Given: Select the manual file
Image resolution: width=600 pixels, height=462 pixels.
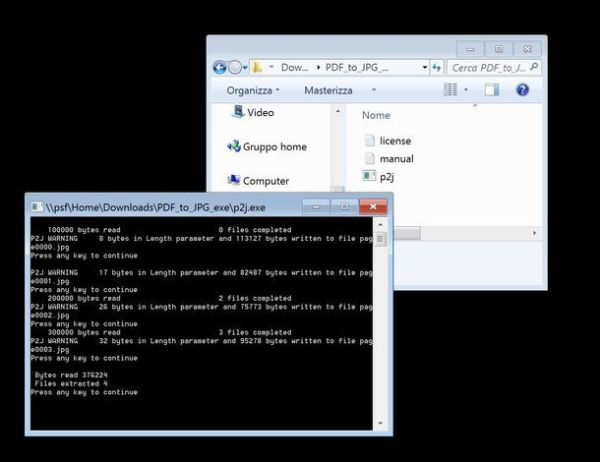Looking at the screenshot, I should (x=395, y=158).
